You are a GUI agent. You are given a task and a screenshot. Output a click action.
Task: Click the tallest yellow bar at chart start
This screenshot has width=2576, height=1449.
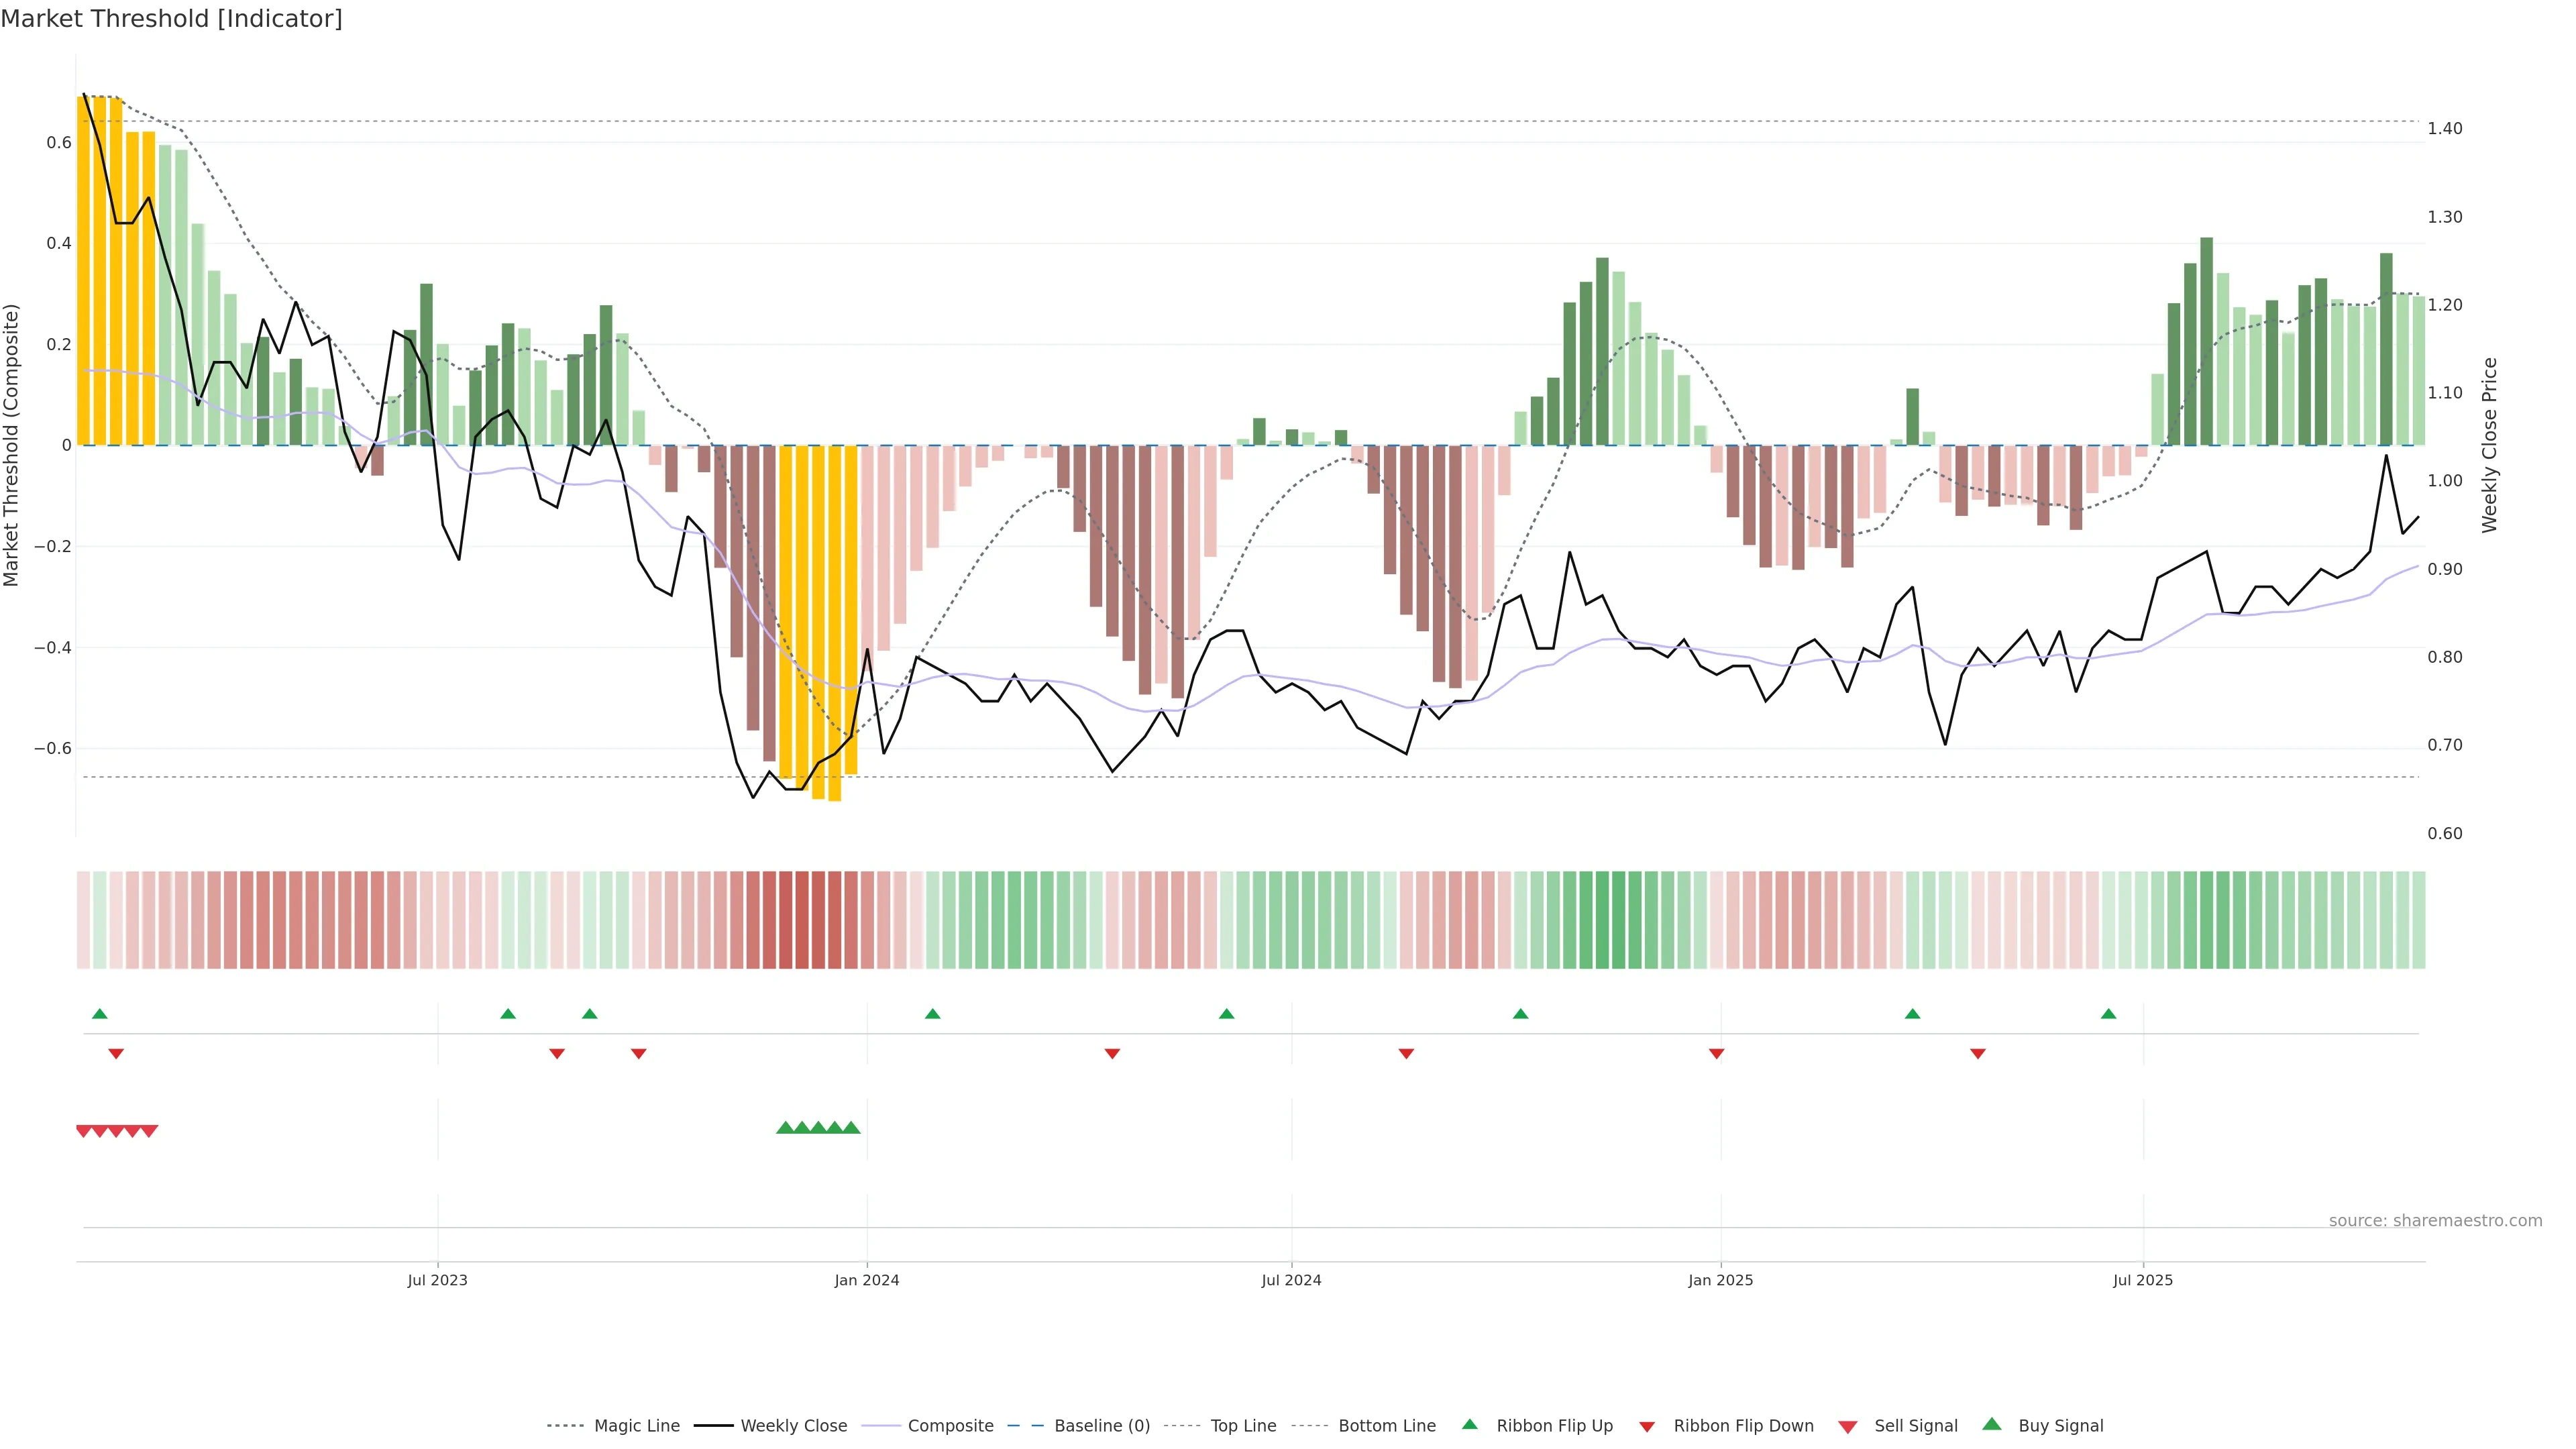[84, 270]
